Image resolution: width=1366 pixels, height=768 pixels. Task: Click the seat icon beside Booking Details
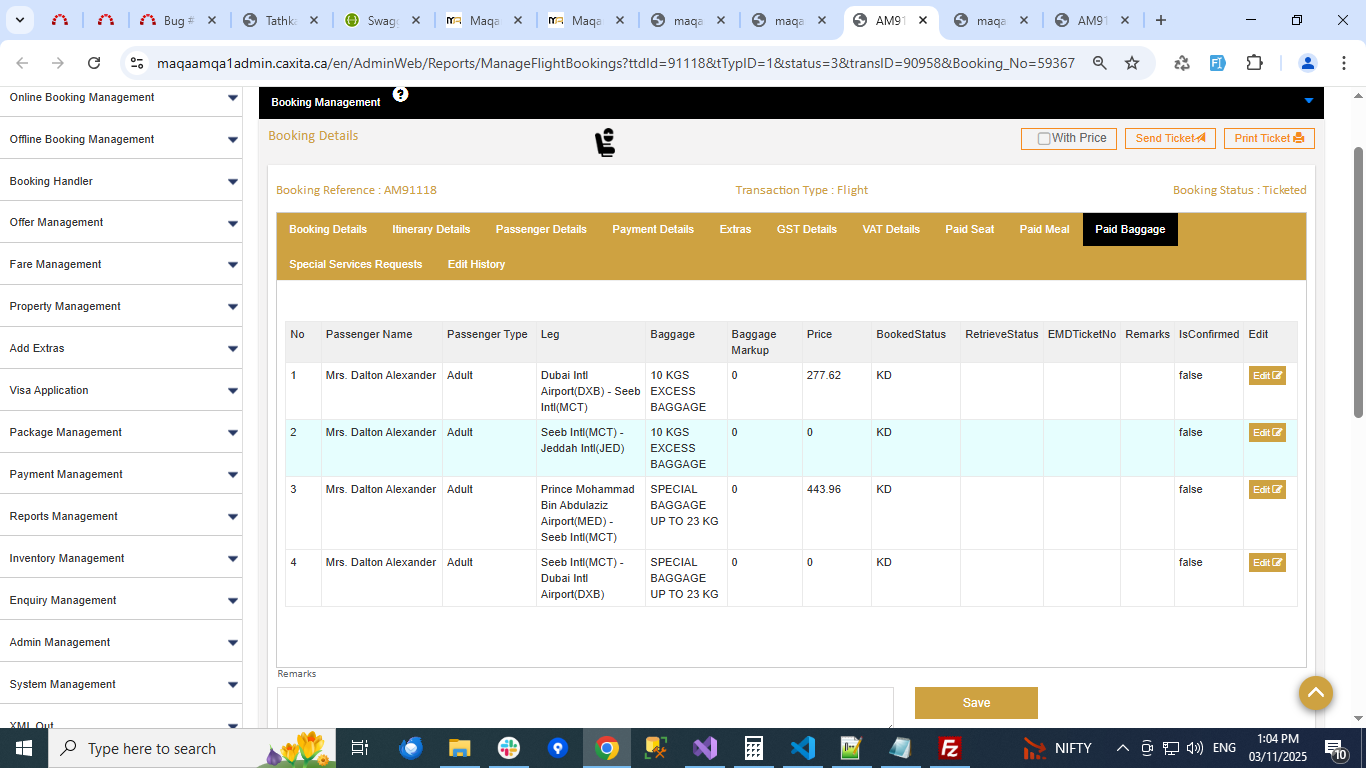pos(605,143)
